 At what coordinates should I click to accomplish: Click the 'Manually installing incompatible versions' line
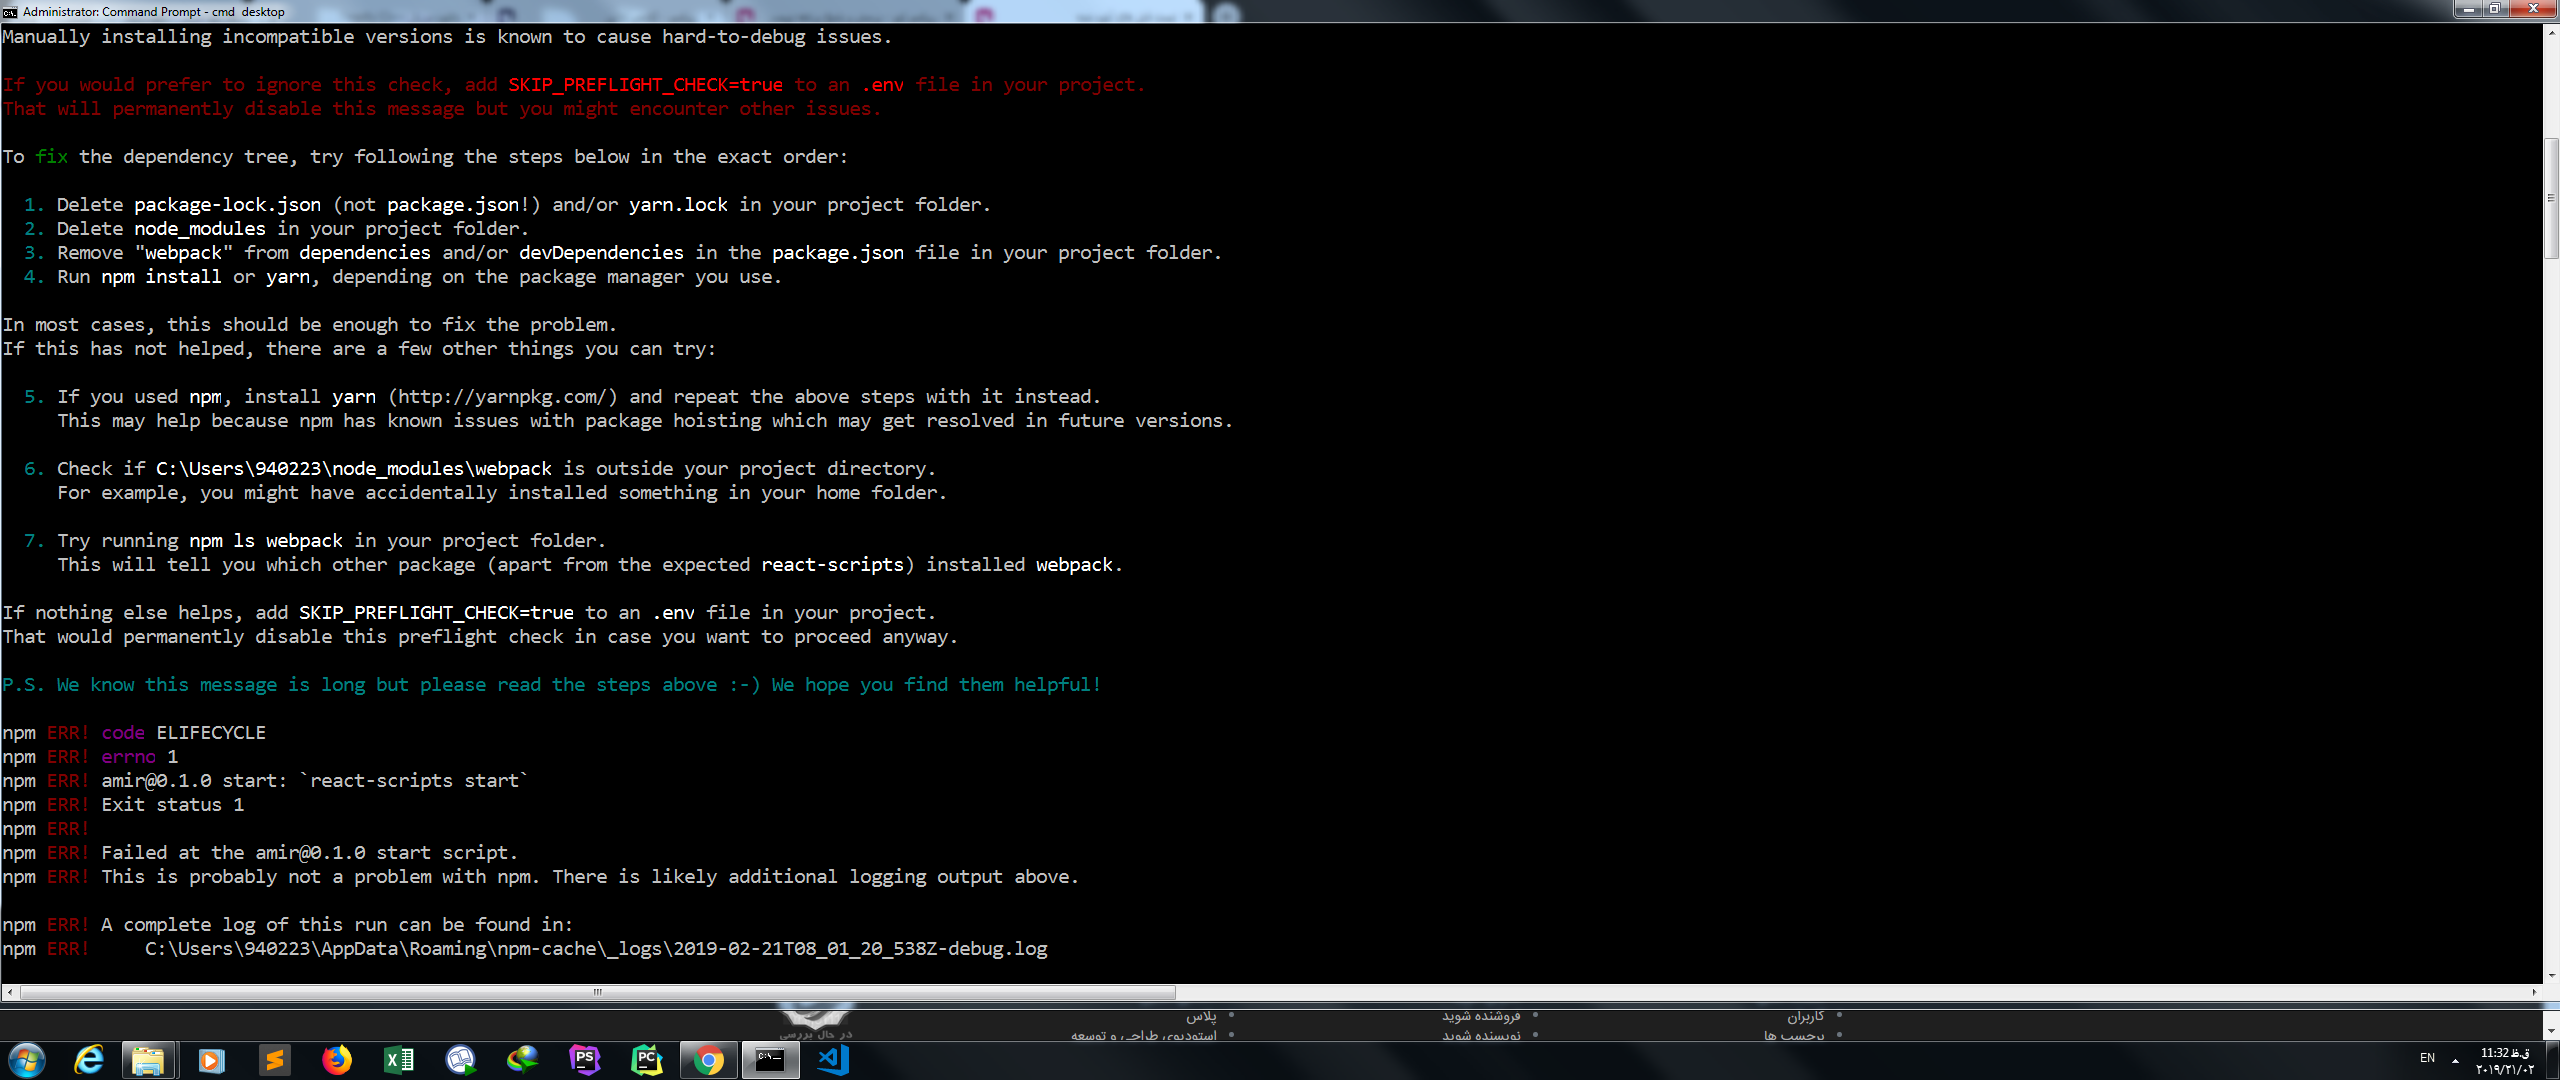pos(446,37)
